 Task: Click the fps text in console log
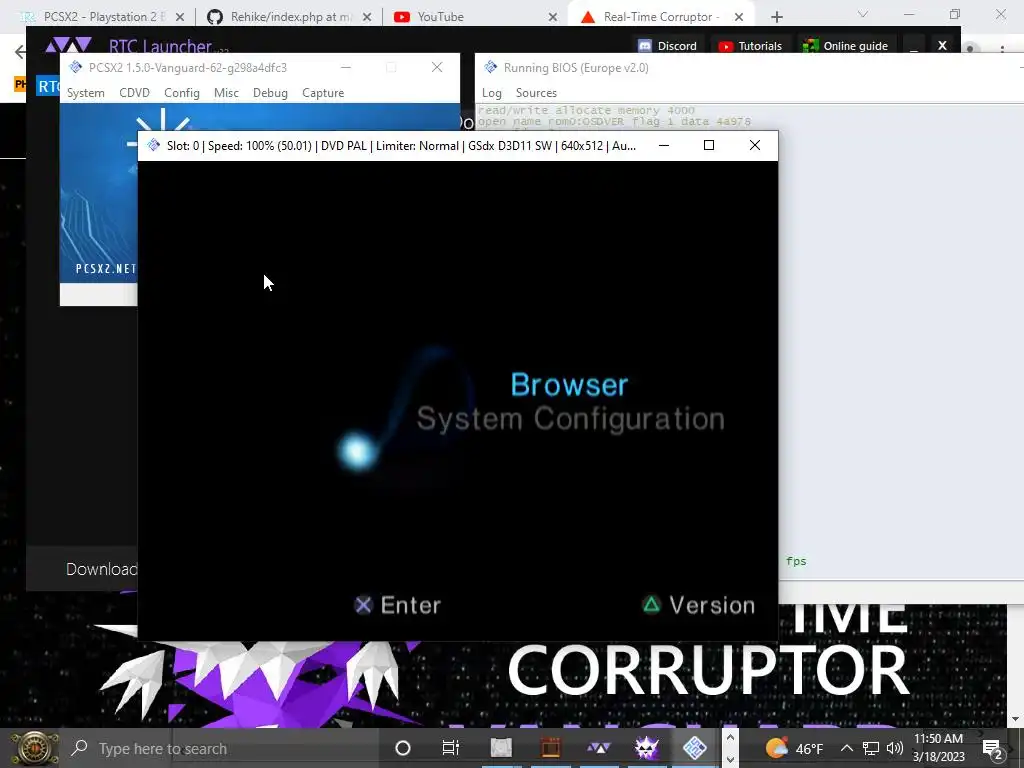[796, 561]
